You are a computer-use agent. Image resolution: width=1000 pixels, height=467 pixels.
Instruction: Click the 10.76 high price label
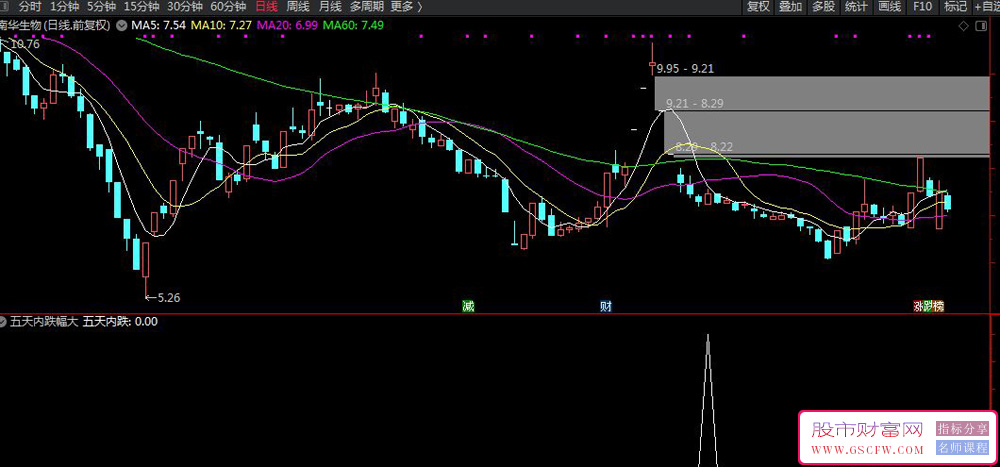click(x=25, y=44)
